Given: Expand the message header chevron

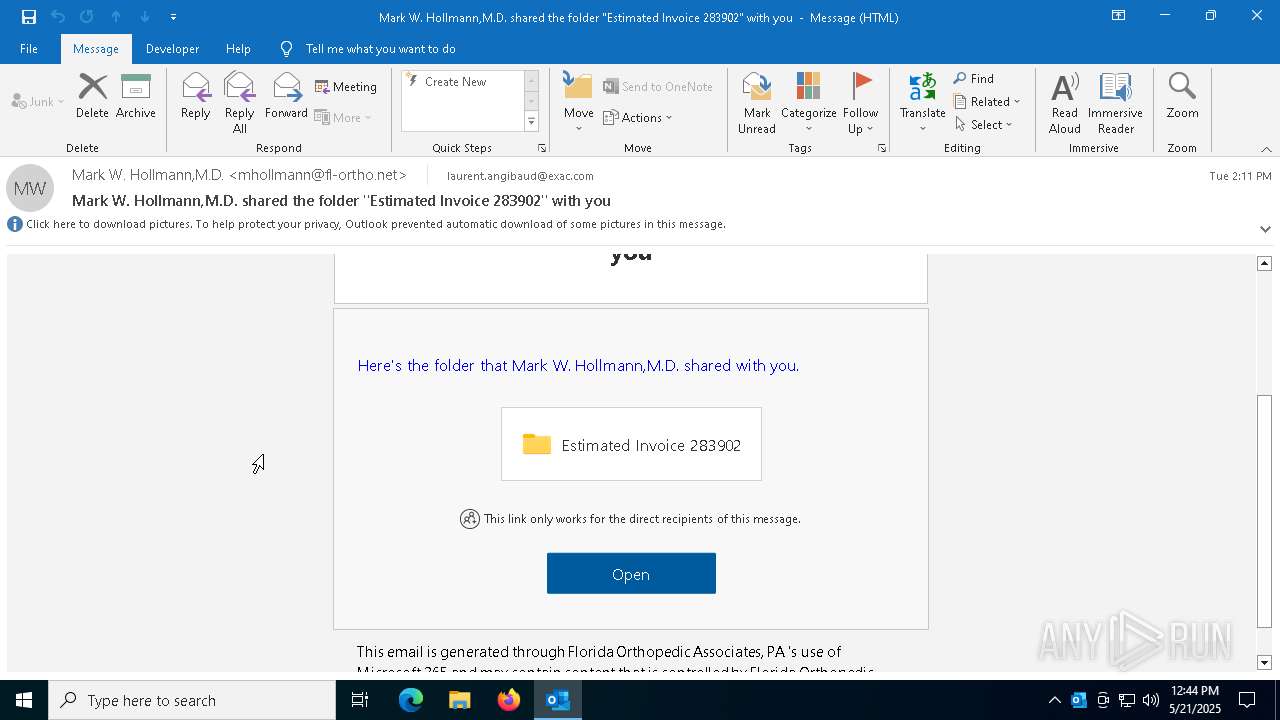Looking at the screenshot, I should (x=1265, y=229).
